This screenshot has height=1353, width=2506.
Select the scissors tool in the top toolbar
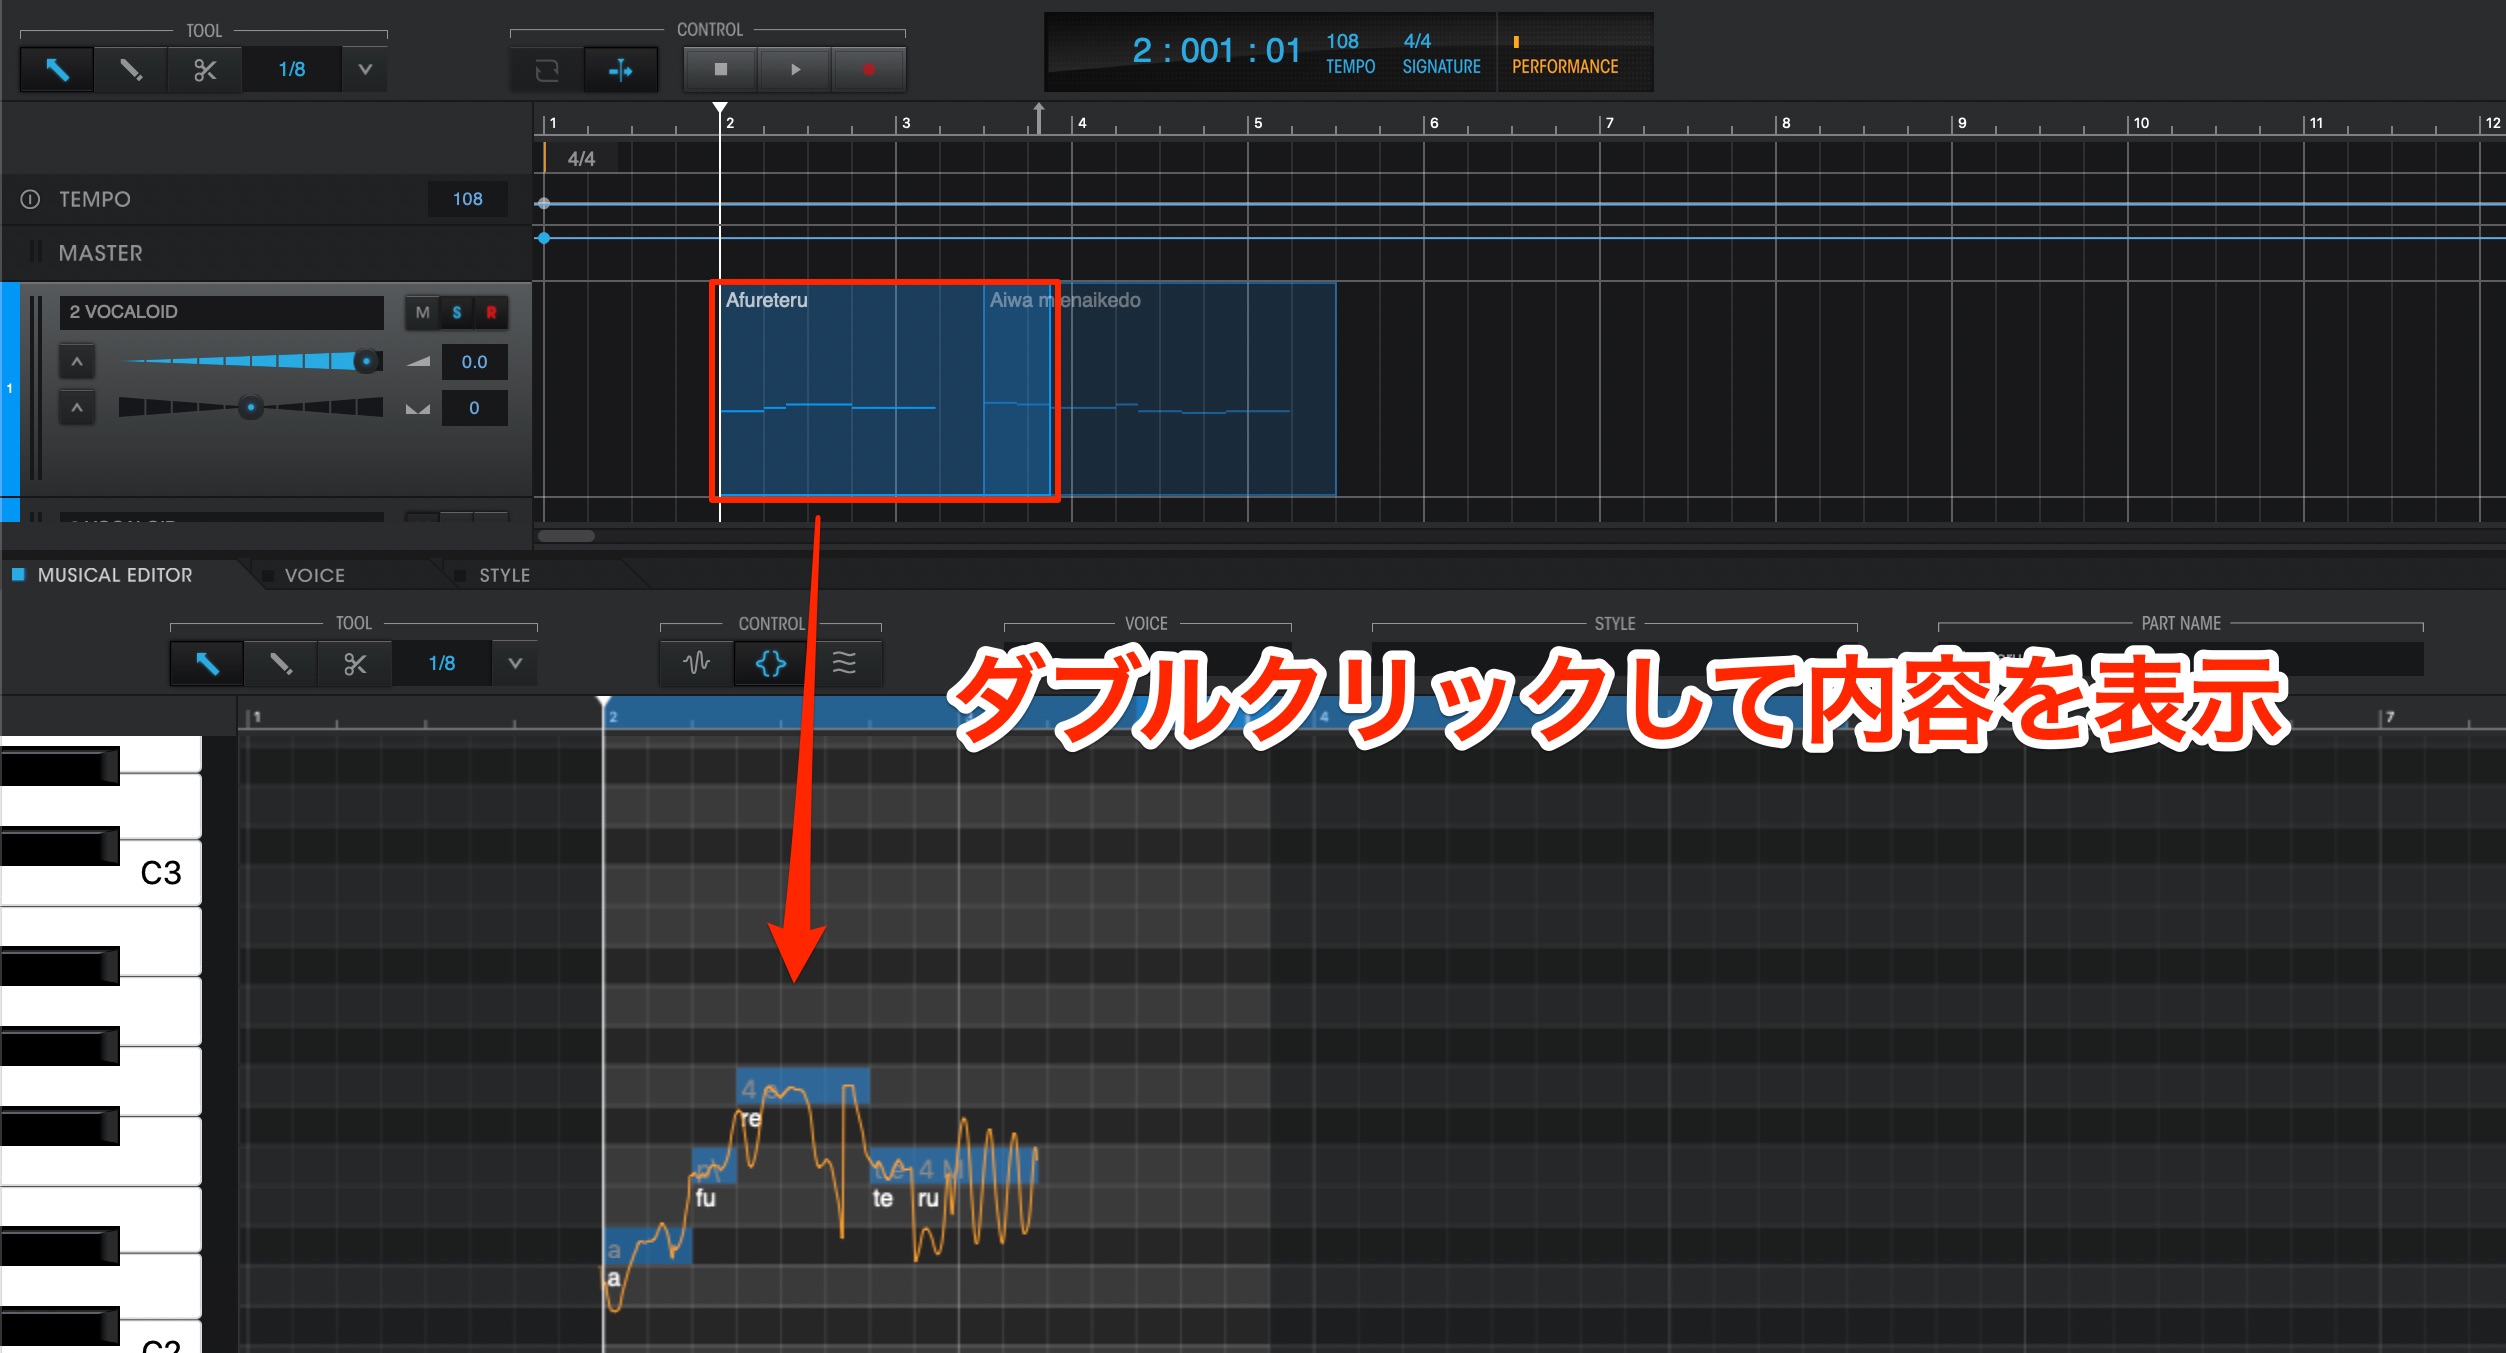(205, 70)
